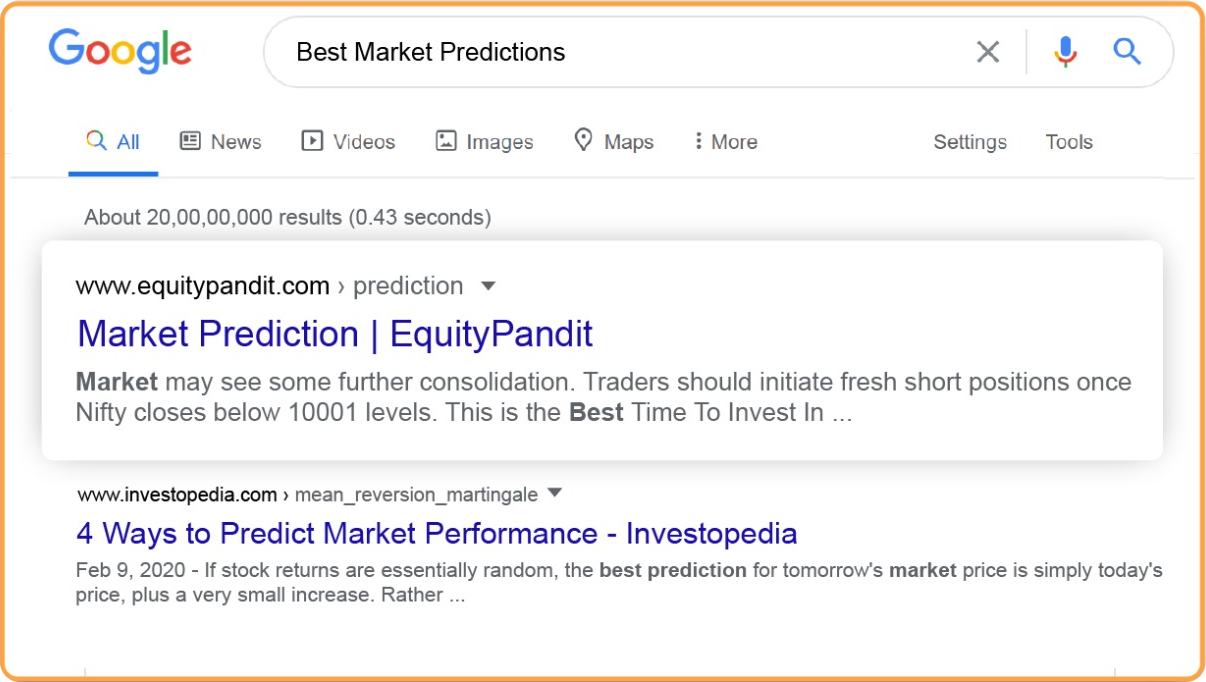Start voice search with microphone
1206x682 pixels.
pos(1065,52)
